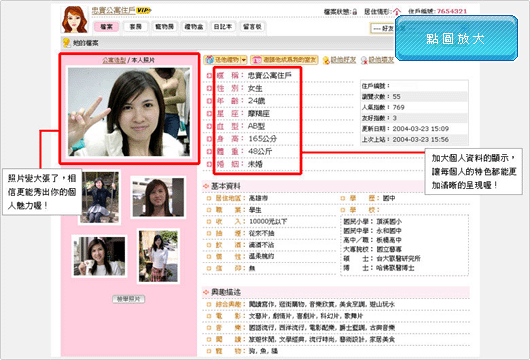The height and width of the screenshot is (360, 530).
Task: Click the 檢舉照片 report photo button
Action: coord(128,299)
